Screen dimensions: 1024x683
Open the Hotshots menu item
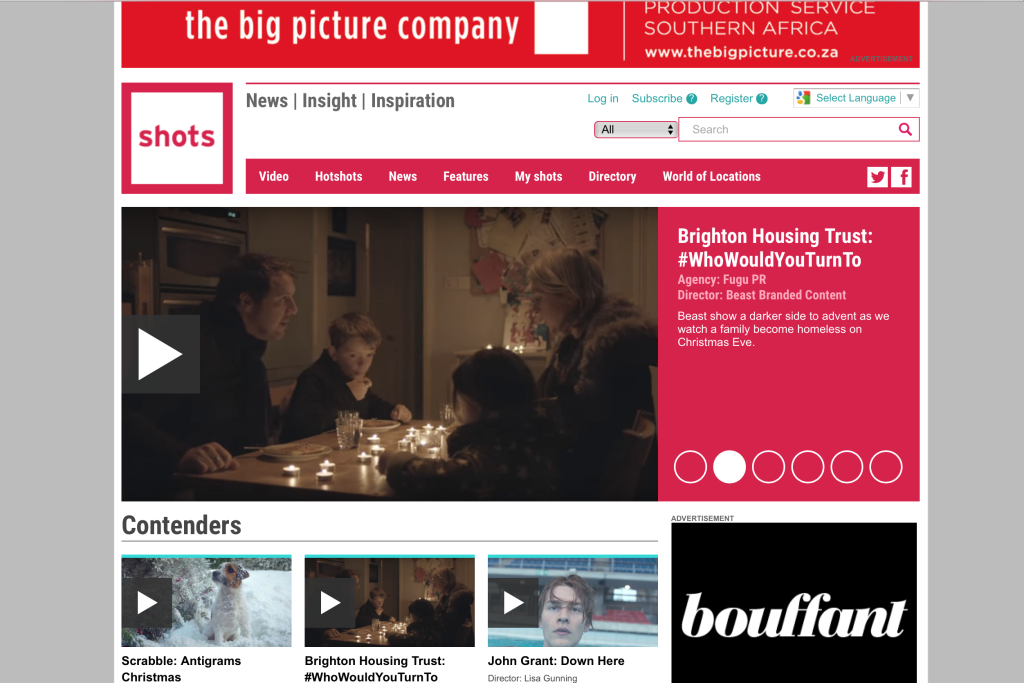338,176
